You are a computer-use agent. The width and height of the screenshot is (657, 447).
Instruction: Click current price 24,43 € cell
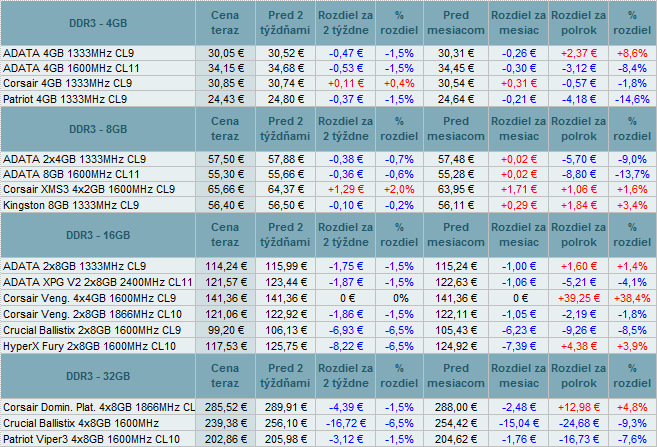tap(226, 99)
